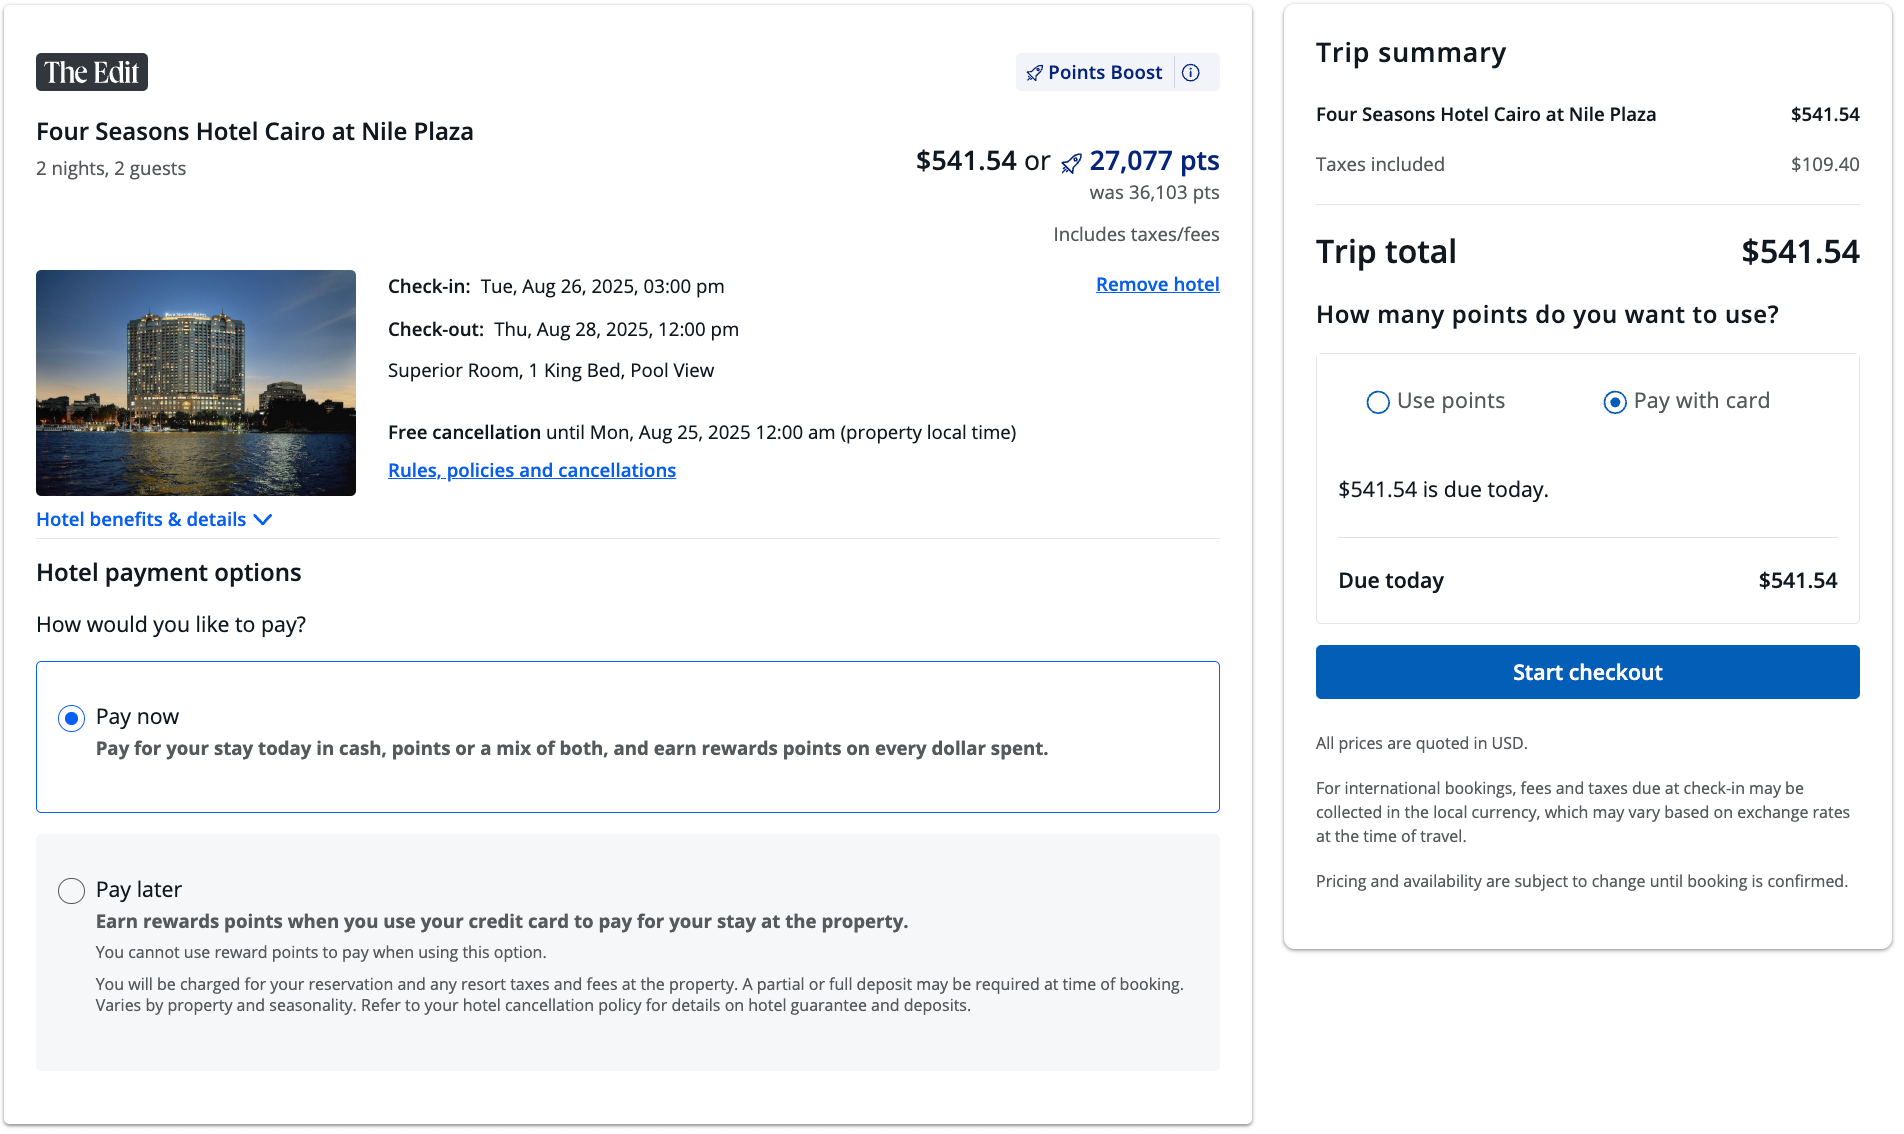1904x1134 pixels.
Task: Click the 'Includes taxes/fees' text
Action: coord(1136,234)
